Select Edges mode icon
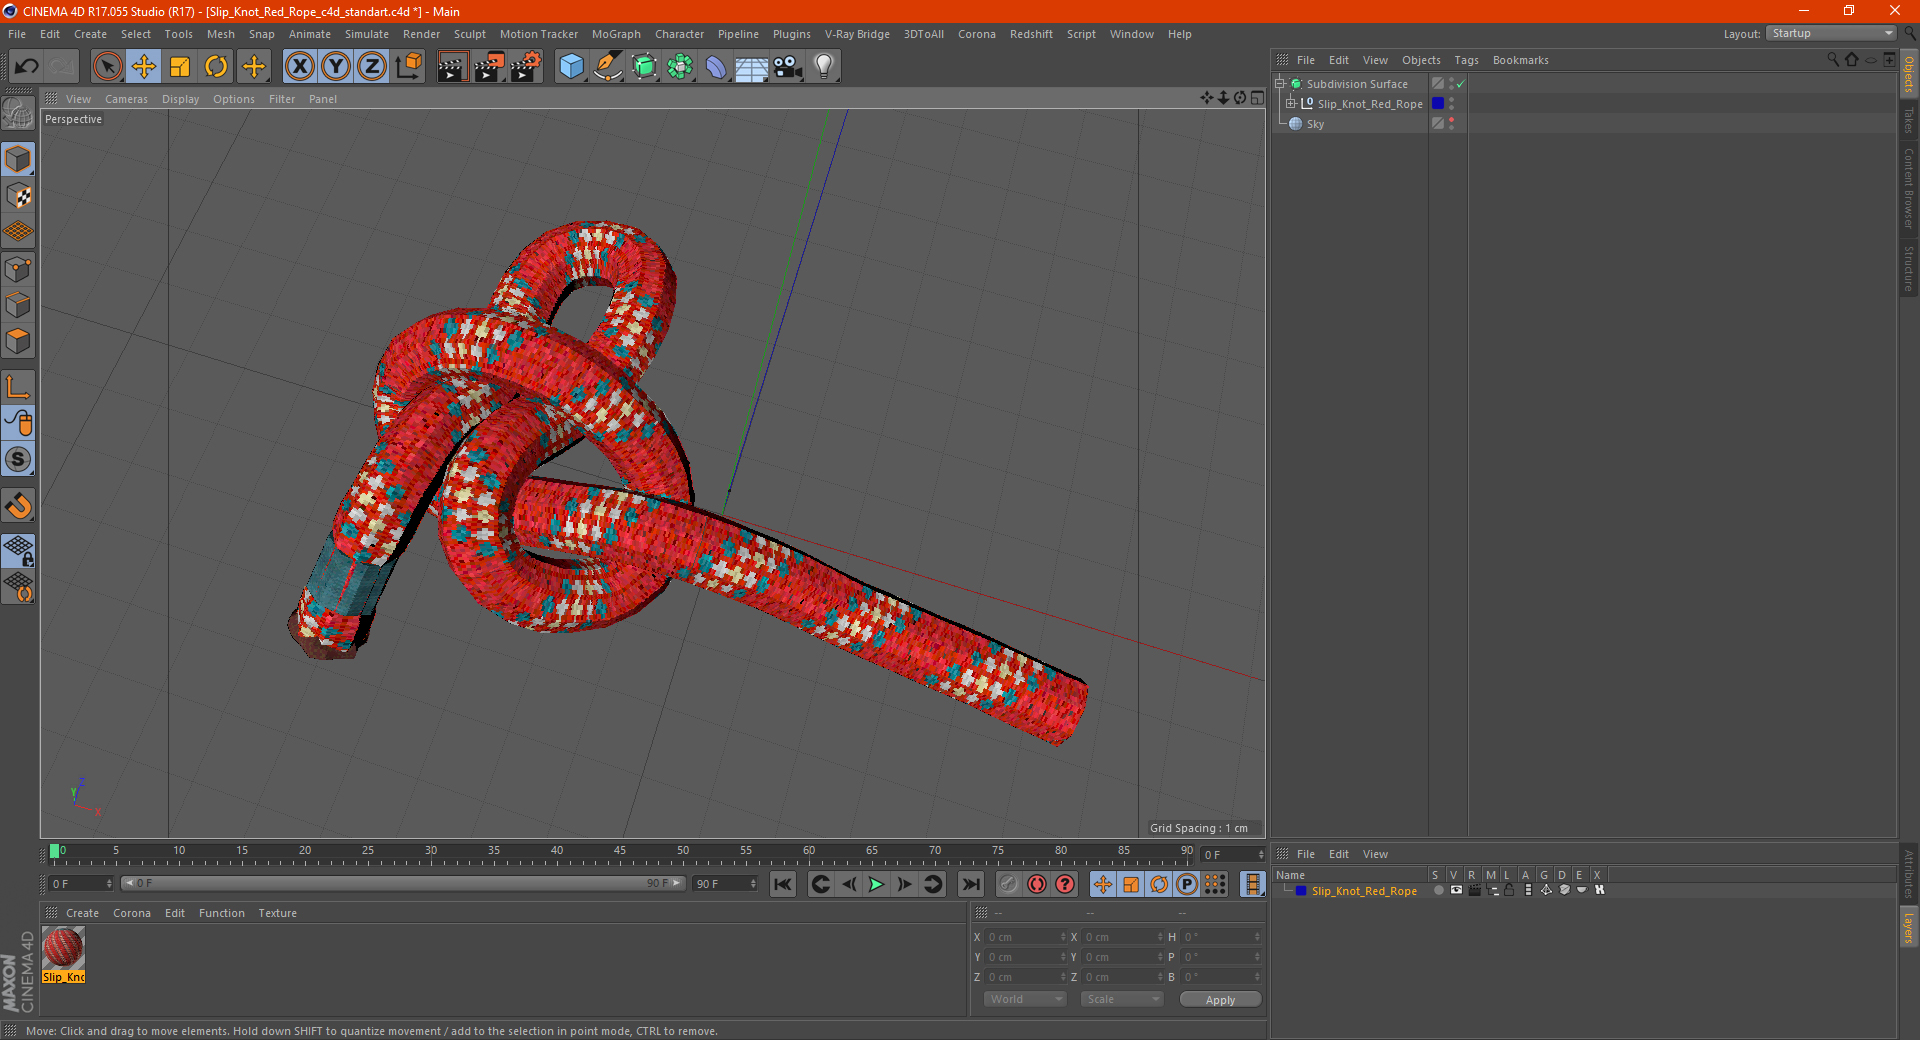This screenshot has height=1040, width=1920. (19, 305)
